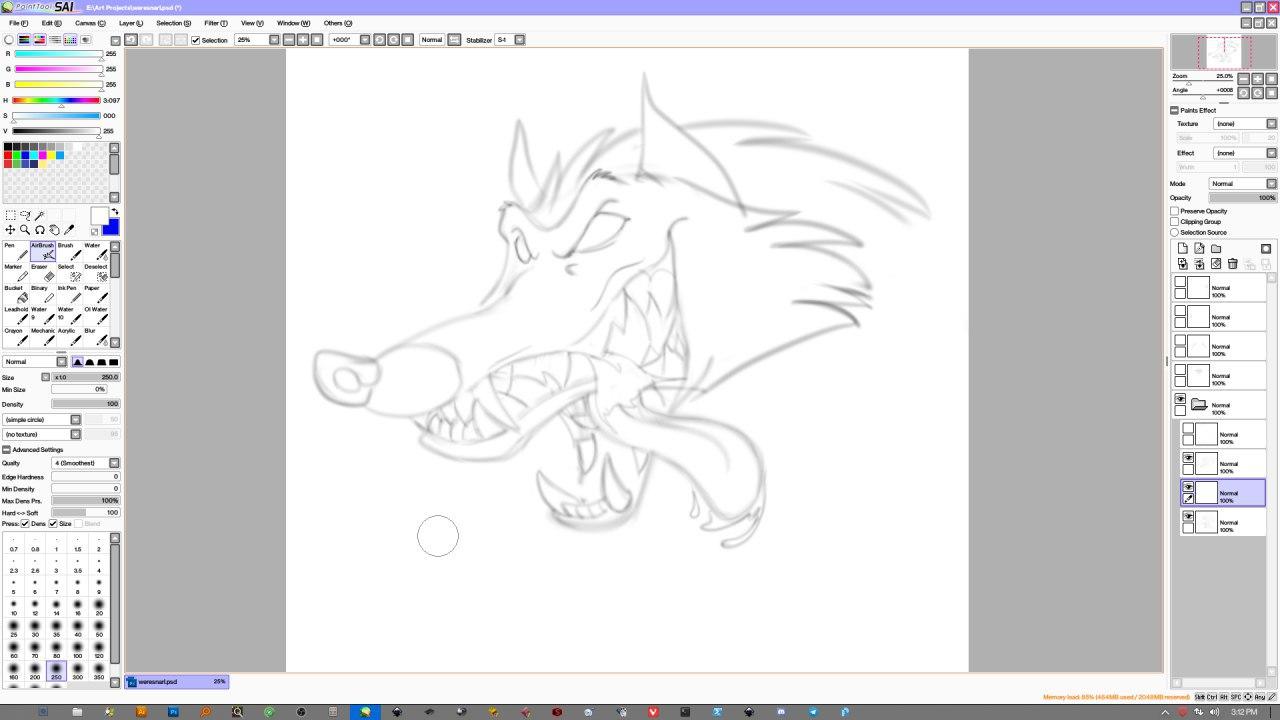
Task: Select the Marker tool
Action: pos(15,272)
